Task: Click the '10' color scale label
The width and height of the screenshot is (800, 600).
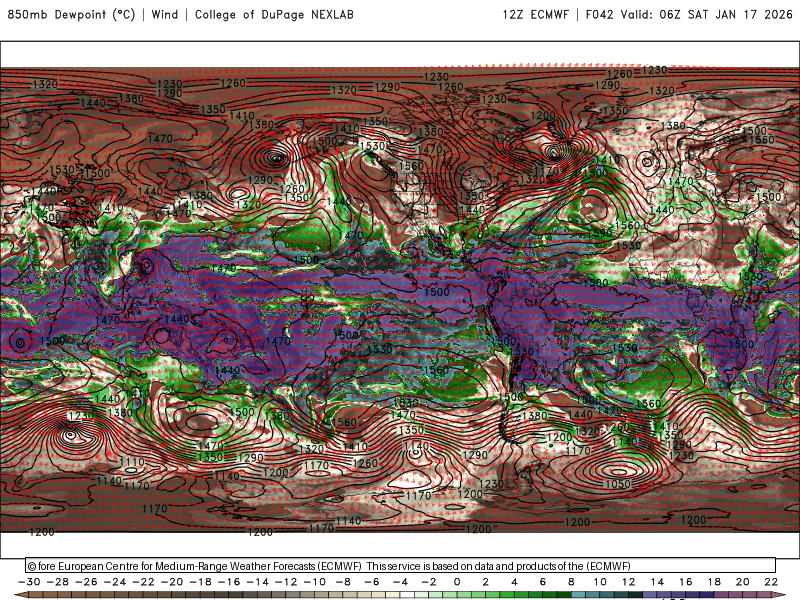Action: click(600, 582)
